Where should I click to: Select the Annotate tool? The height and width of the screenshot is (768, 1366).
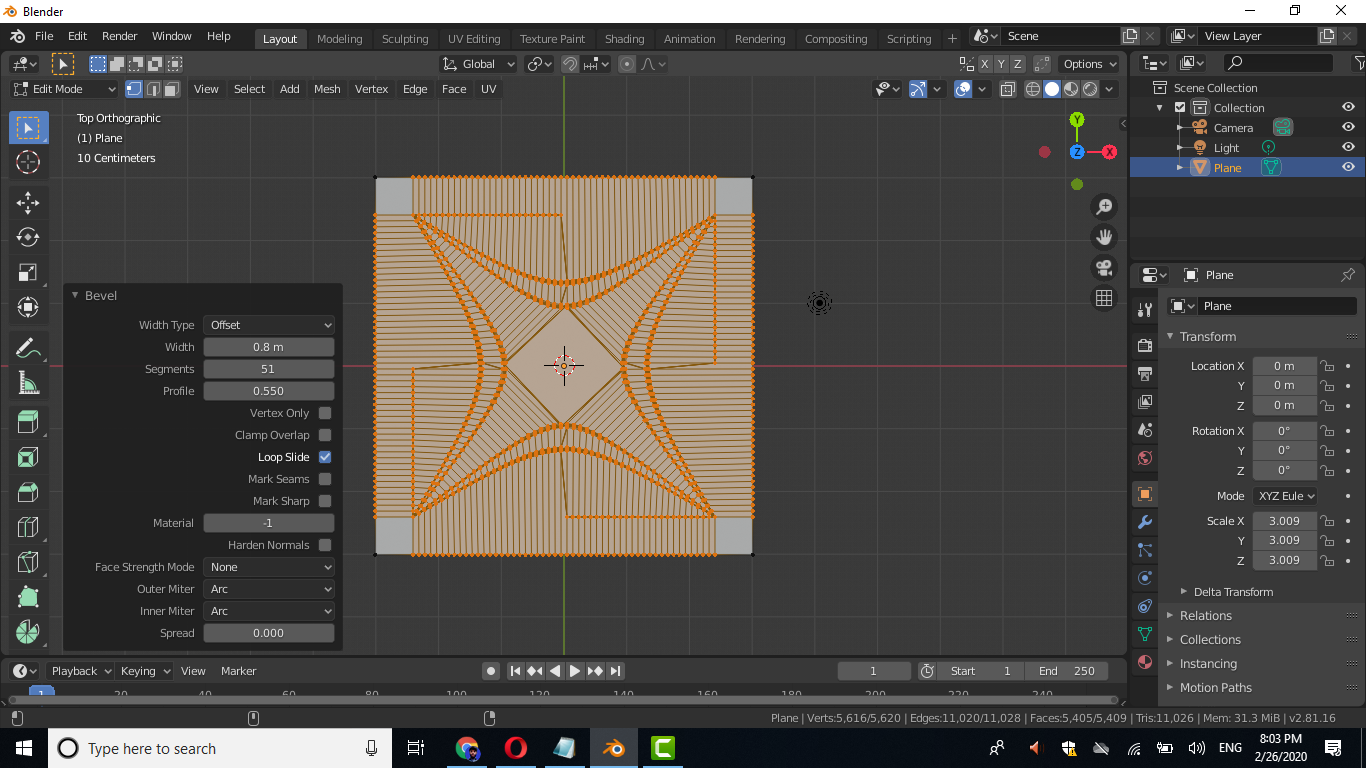[x=28, y=347]
